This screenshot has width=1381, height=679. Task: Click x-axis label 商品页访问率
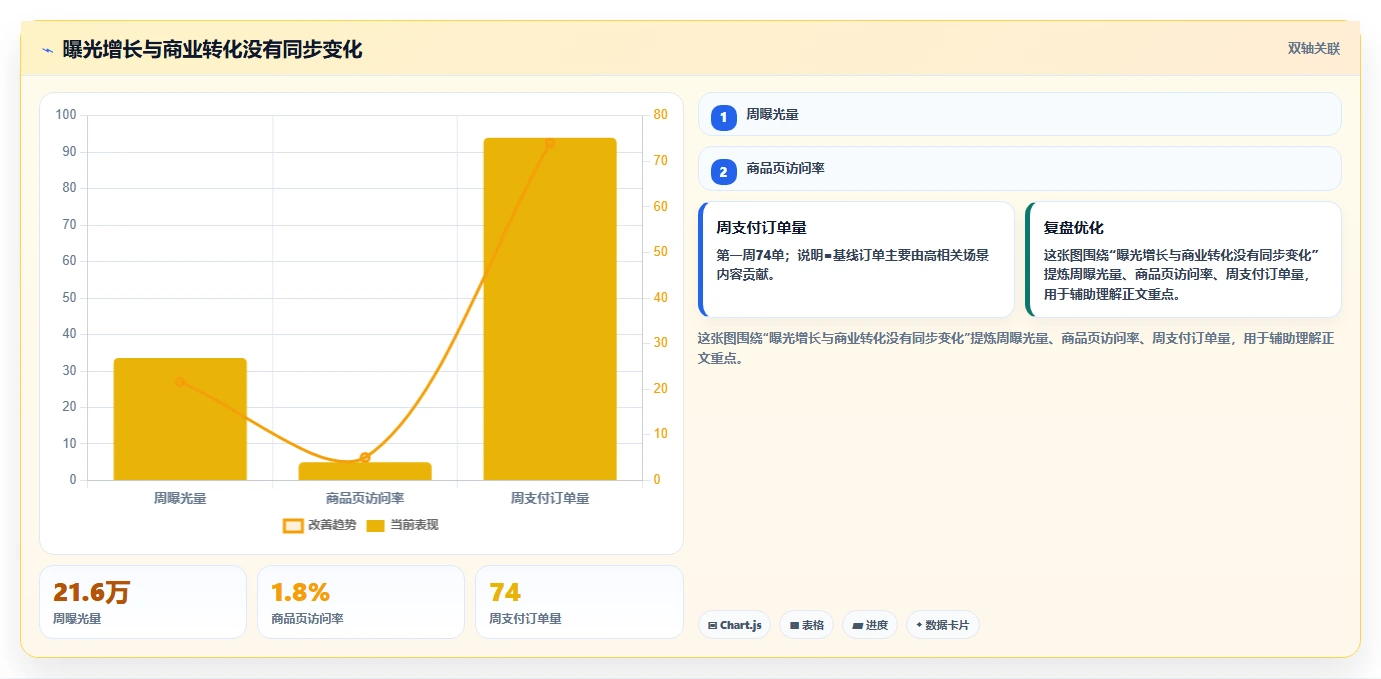coord(365,498)
